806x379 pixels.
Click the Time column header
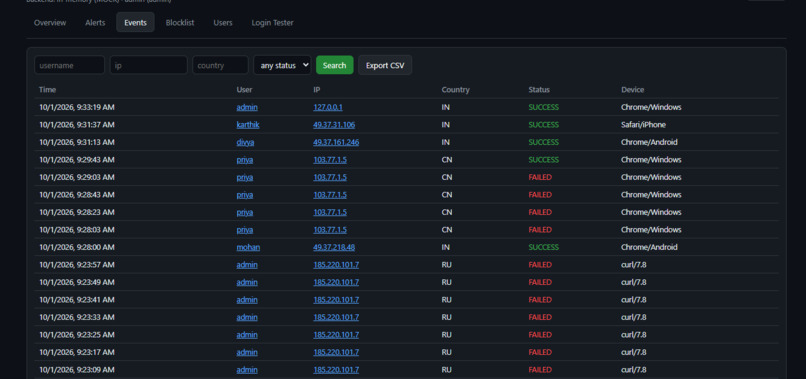(x=47, y=90)
